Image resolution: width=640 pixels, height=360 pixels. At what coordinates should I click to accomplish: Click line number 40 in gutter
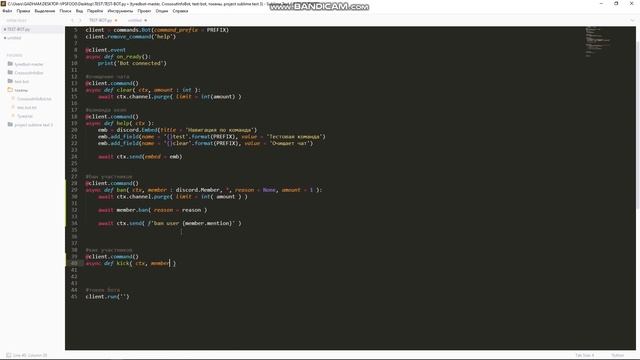[x=74, y=263]
